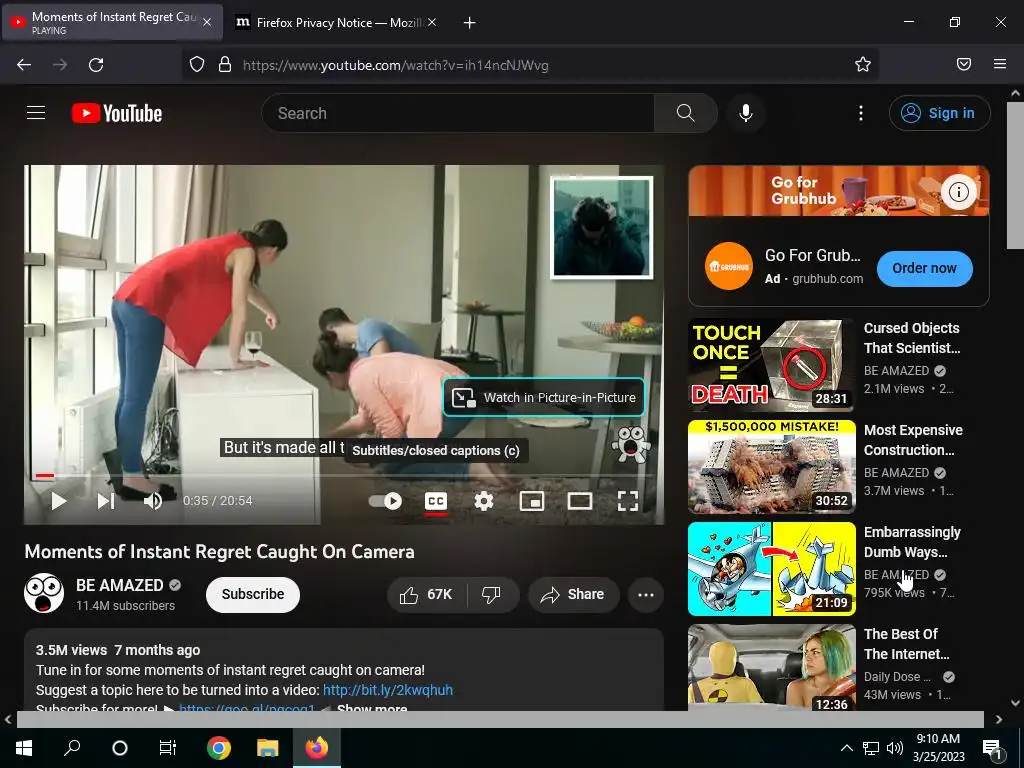Viewport: 1024px width, 768px height.
Task: Activate miniplayer mode
Action: 532,501
